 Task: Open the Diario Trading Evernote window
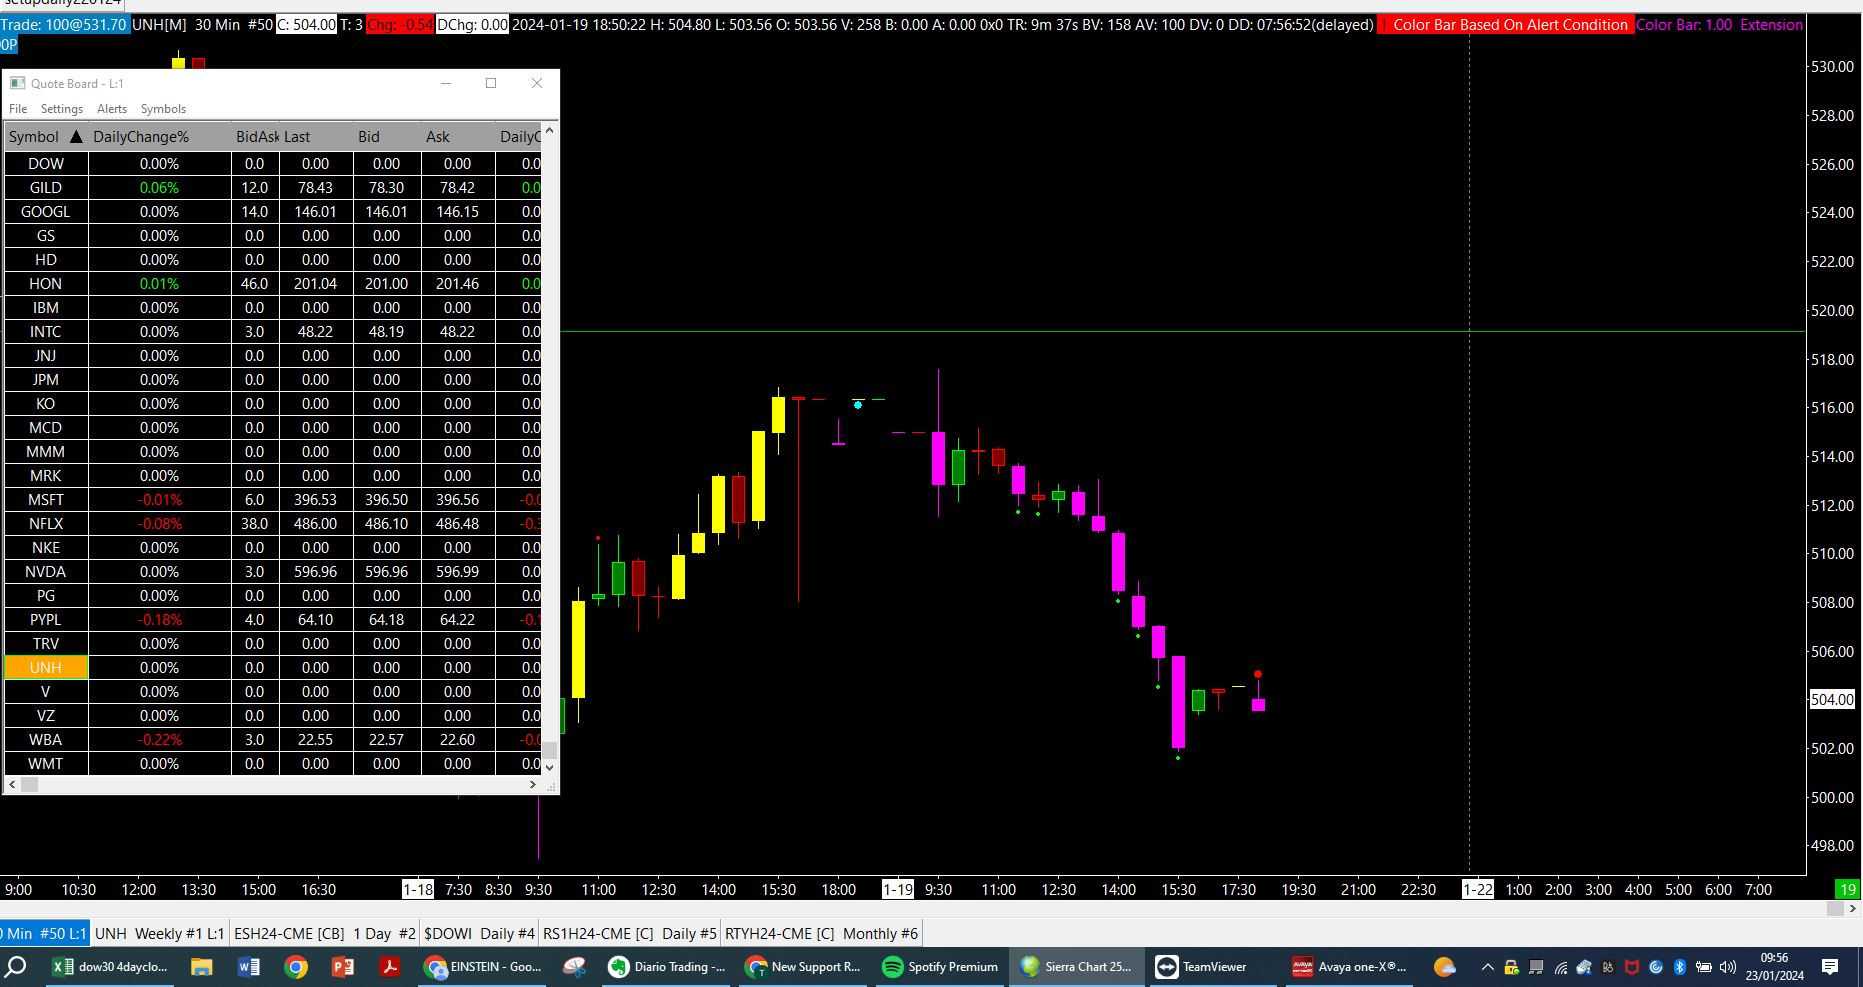coord(668,967)
